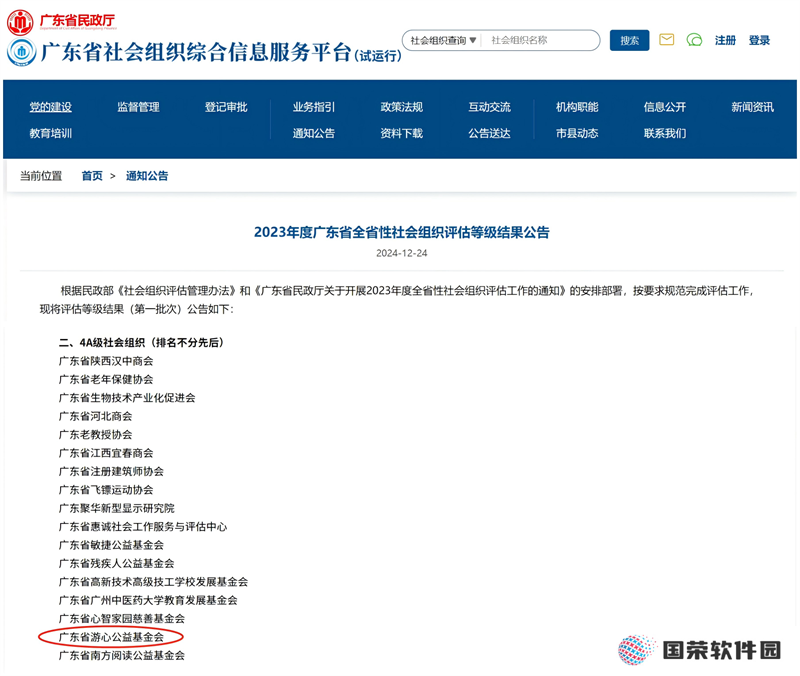Open the 互动交流 menu item

point(489,107)
